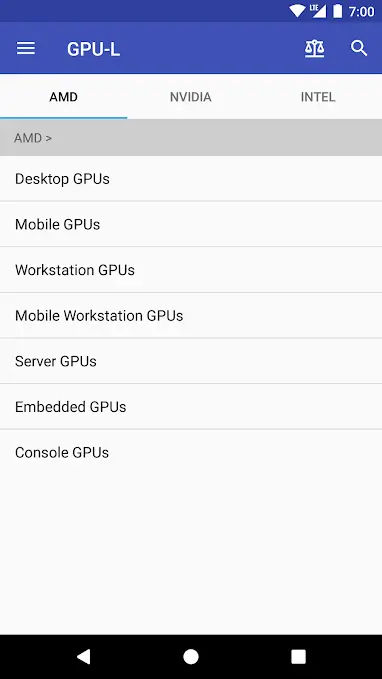Image resolution: width=382 pixels, height=679 pixels.
Task: Tap the GPU-L app title
Action: tap(93, 49)
